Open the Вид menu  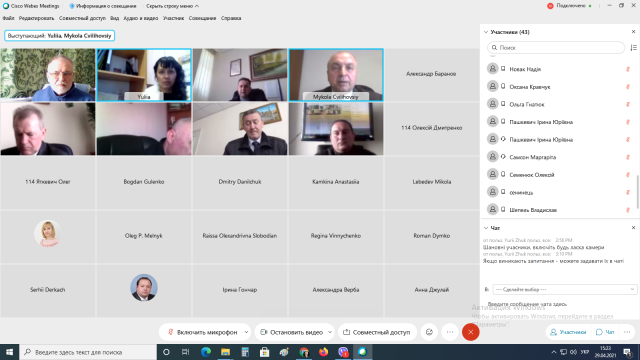[x=115, y=18]
